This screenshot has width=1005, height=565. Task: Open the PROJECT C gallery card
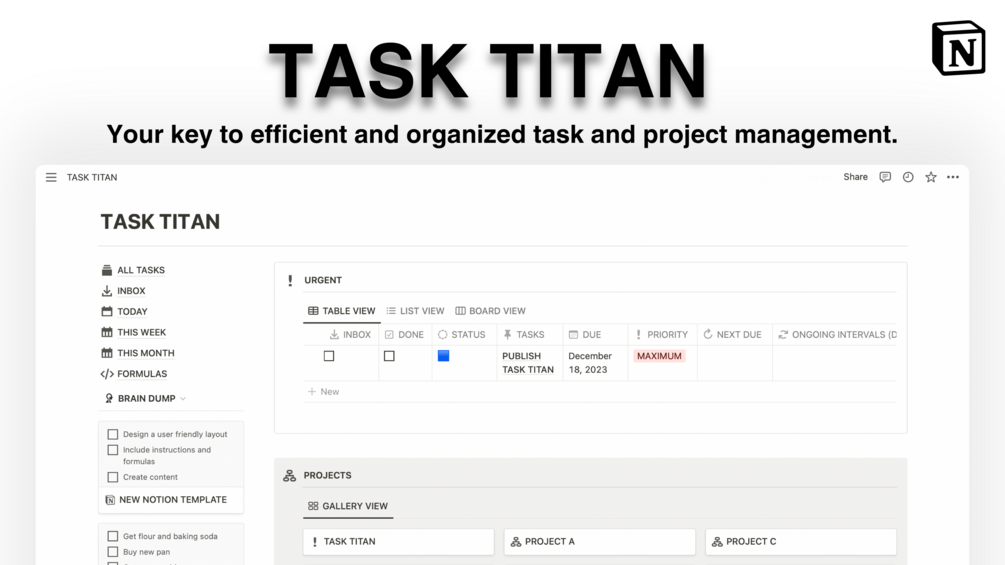pos(801,542)
